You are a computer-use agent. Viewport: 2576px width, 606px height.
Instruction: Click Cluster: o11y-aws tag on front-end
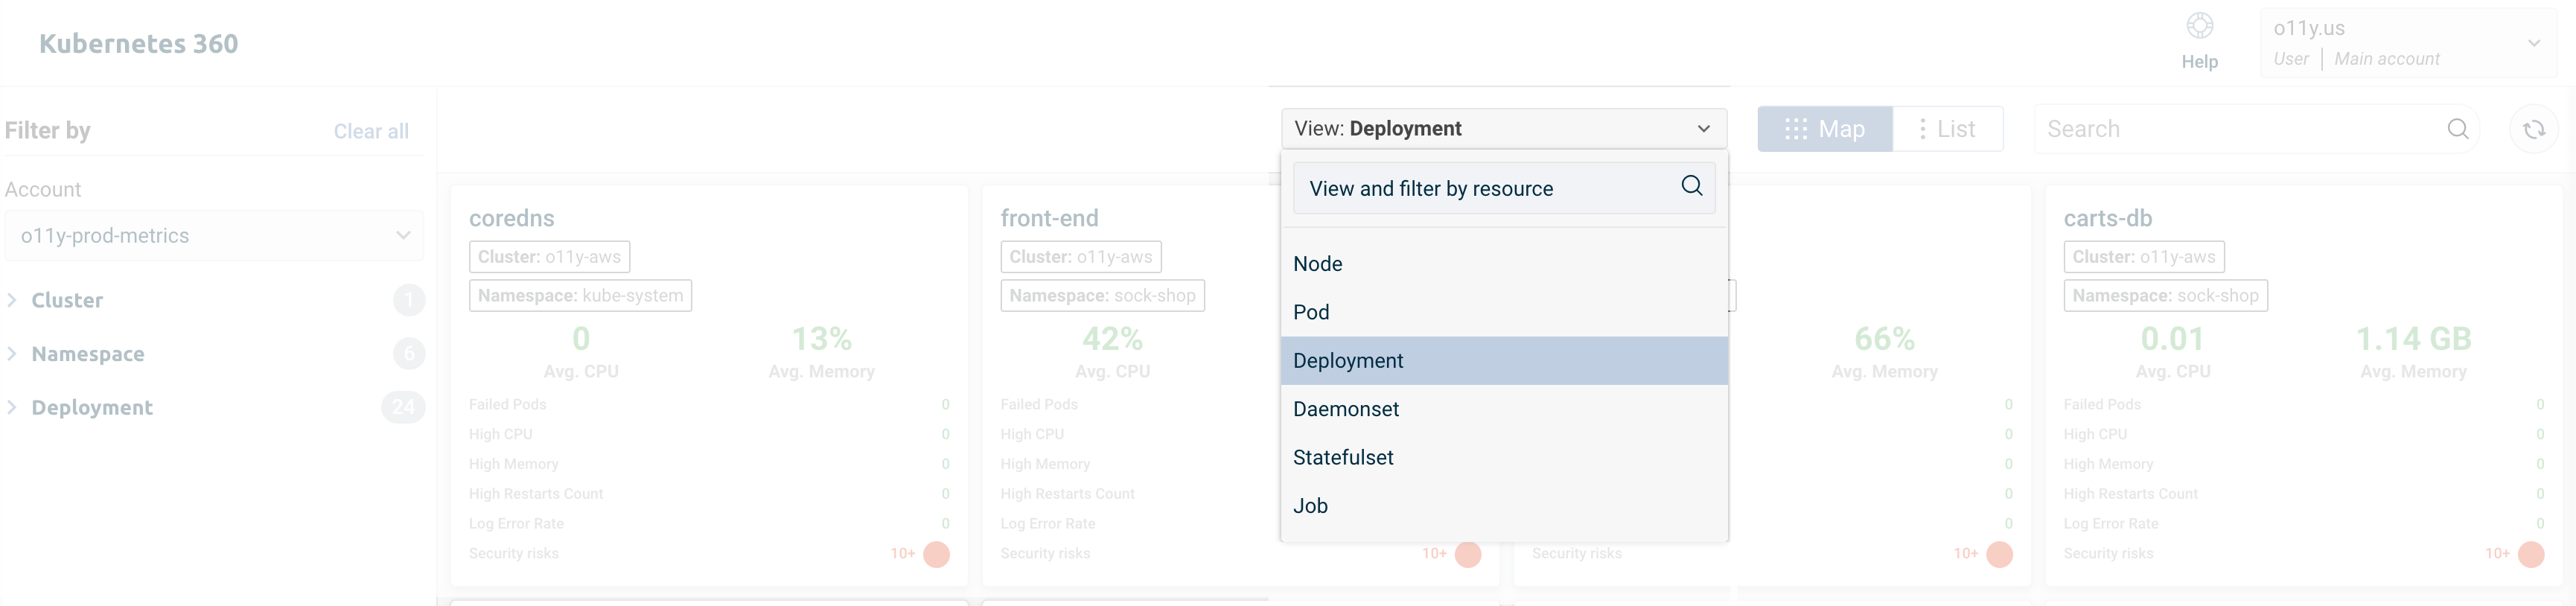pos(1080,257)
